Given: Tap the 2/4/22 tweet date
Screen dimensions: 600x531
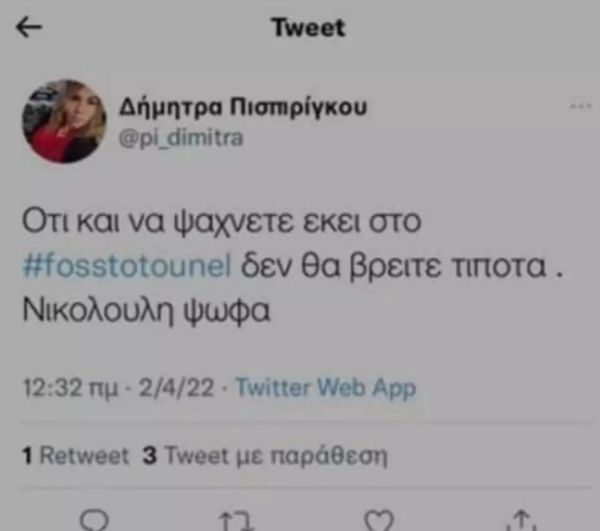Looking at the screenshot, I should click(176, 388).
